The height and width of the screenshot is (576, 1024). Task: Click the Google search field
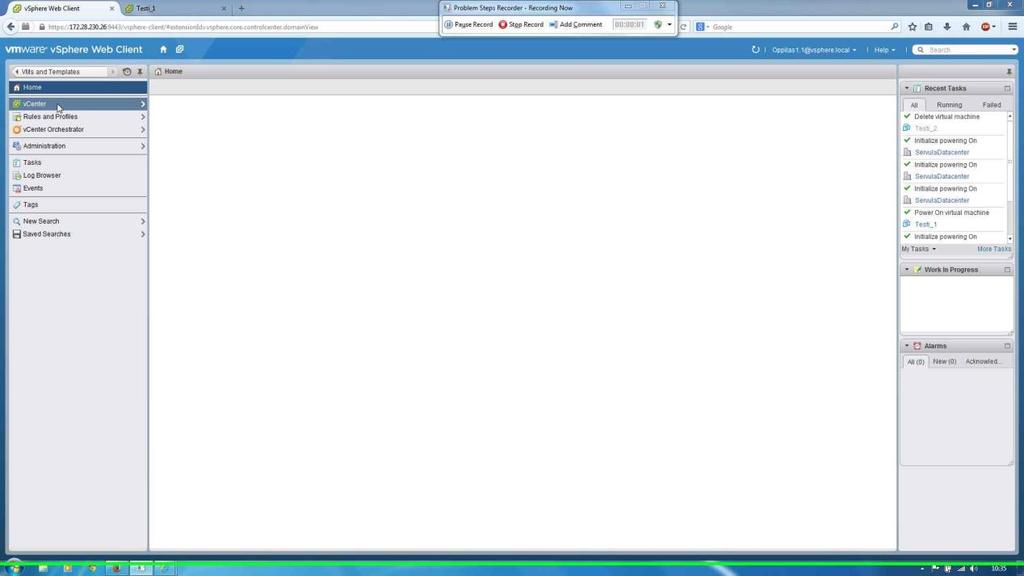799,27
